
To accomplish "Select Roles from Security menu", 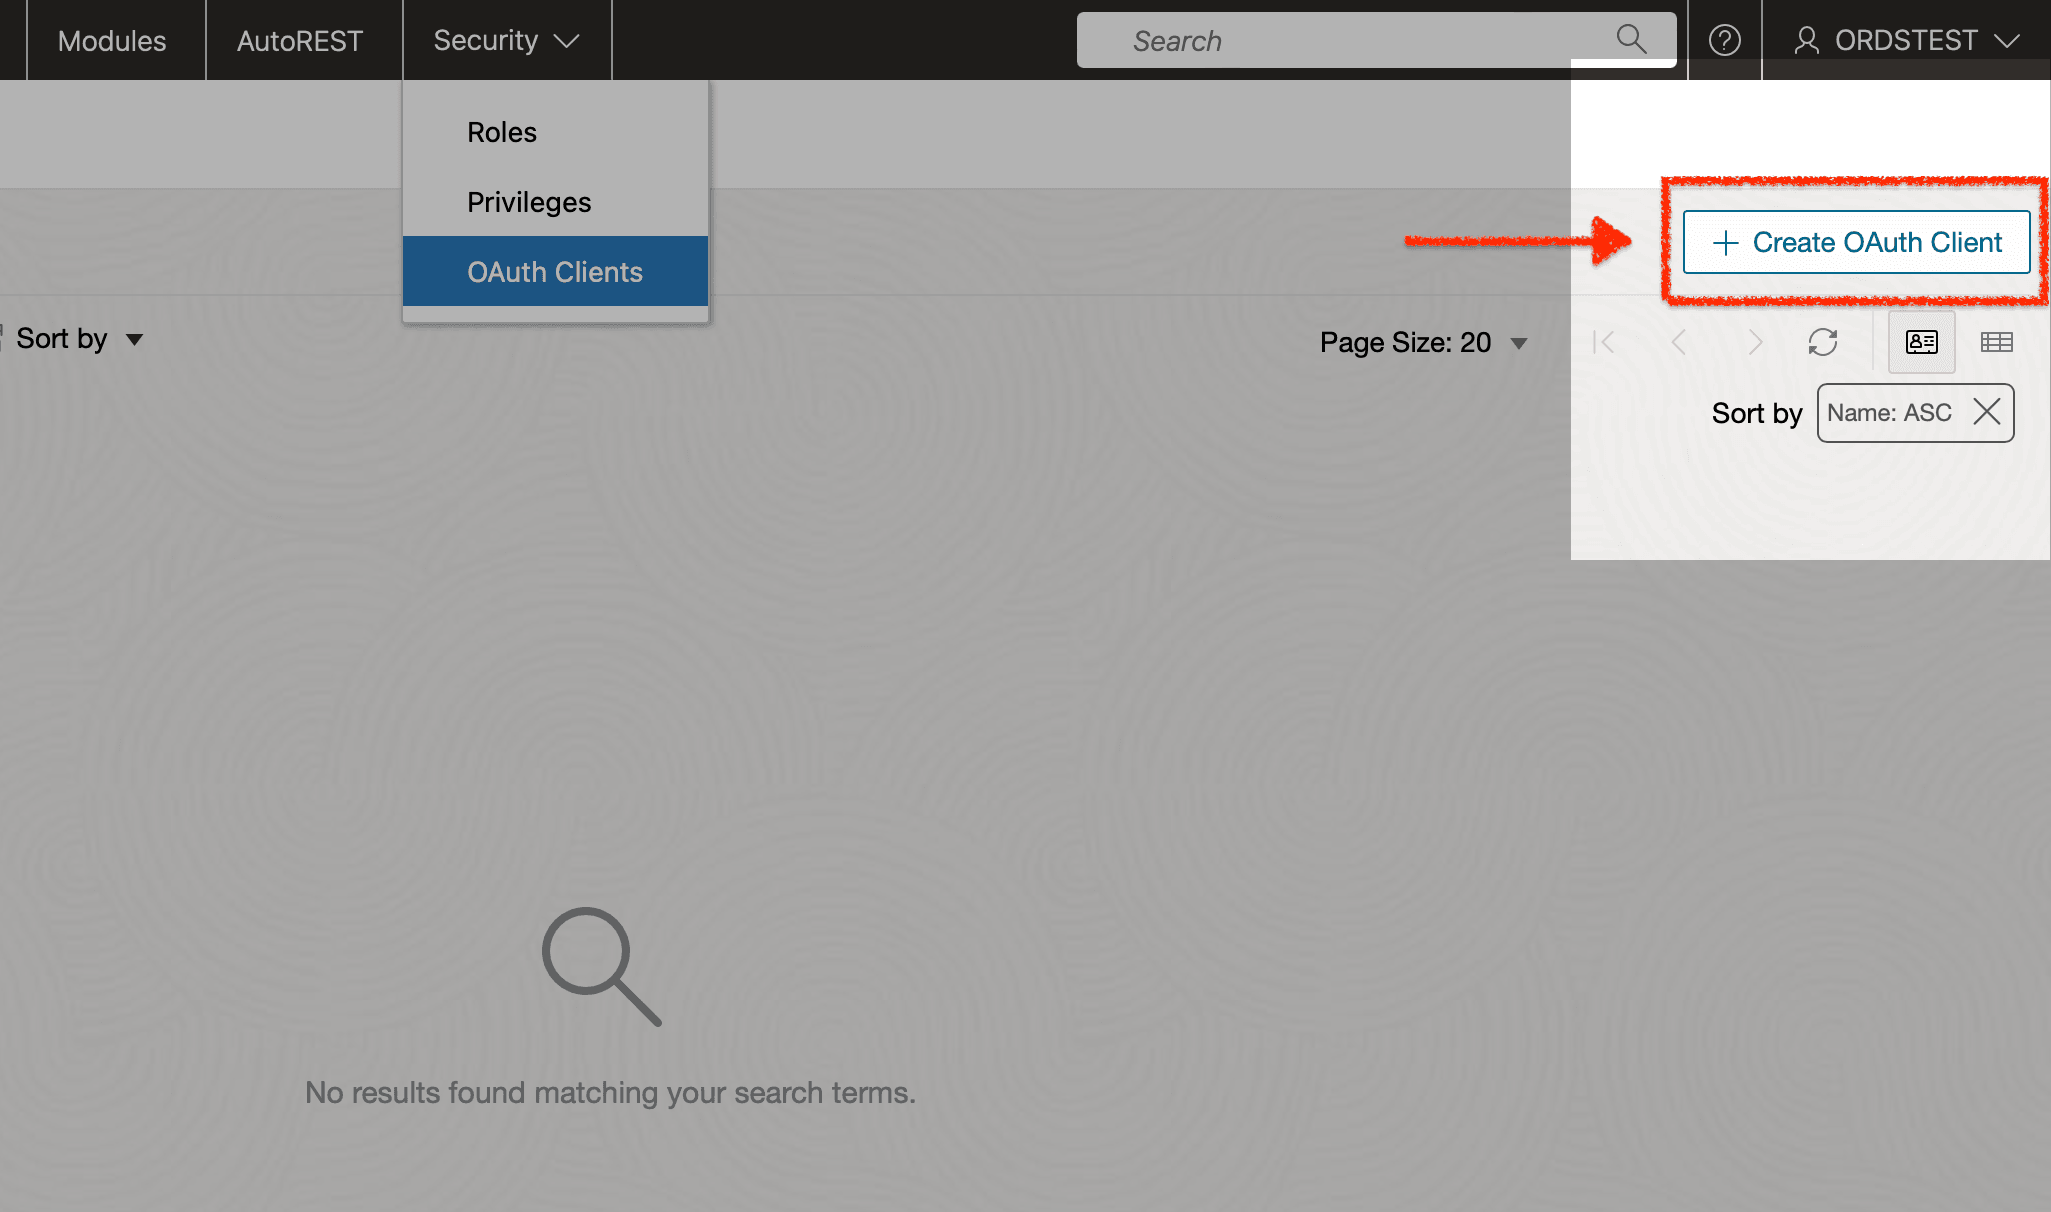I will pos(502,132).
